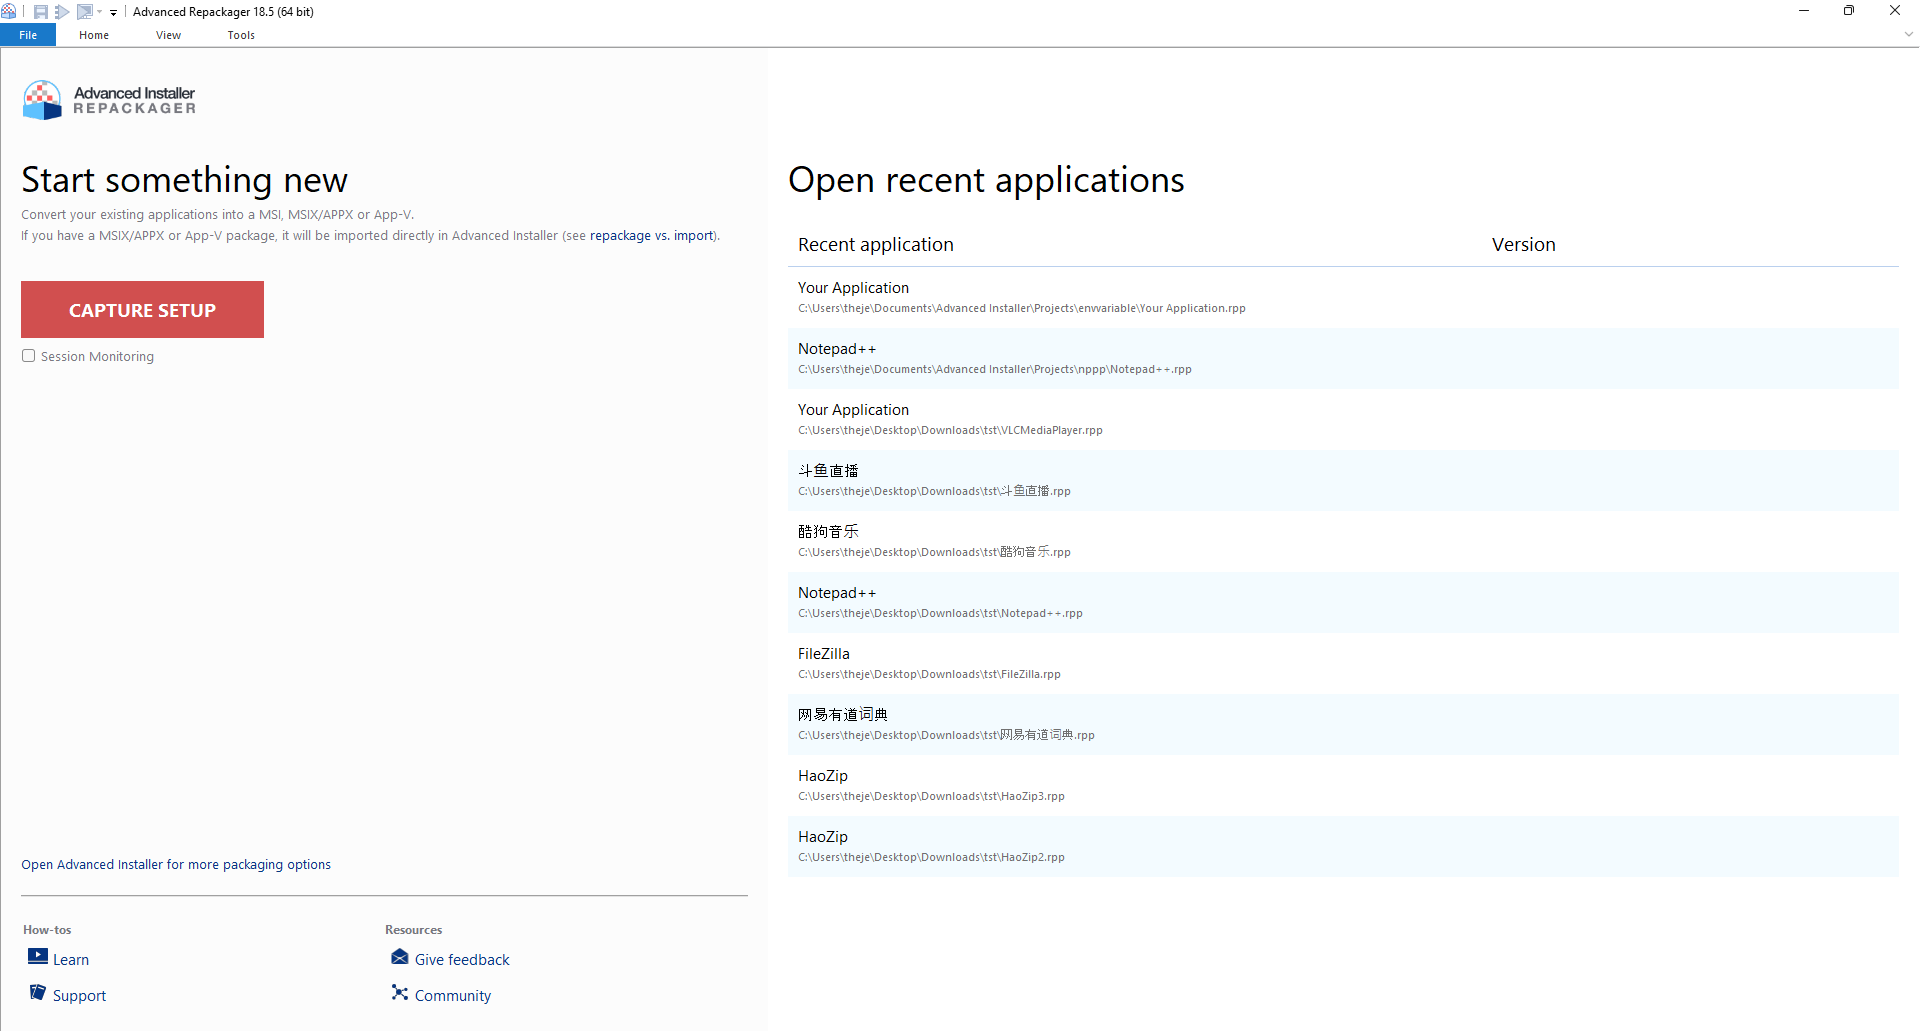Click the Advanced Repackager app icon in title bar
The width and height of the screenshot is (1920, 1032).
coord(9,11)
